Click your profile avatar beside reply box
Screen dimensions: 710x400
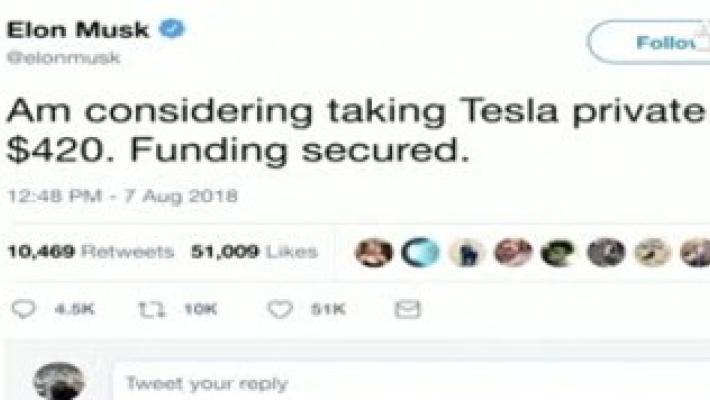(x=58, y=383)
